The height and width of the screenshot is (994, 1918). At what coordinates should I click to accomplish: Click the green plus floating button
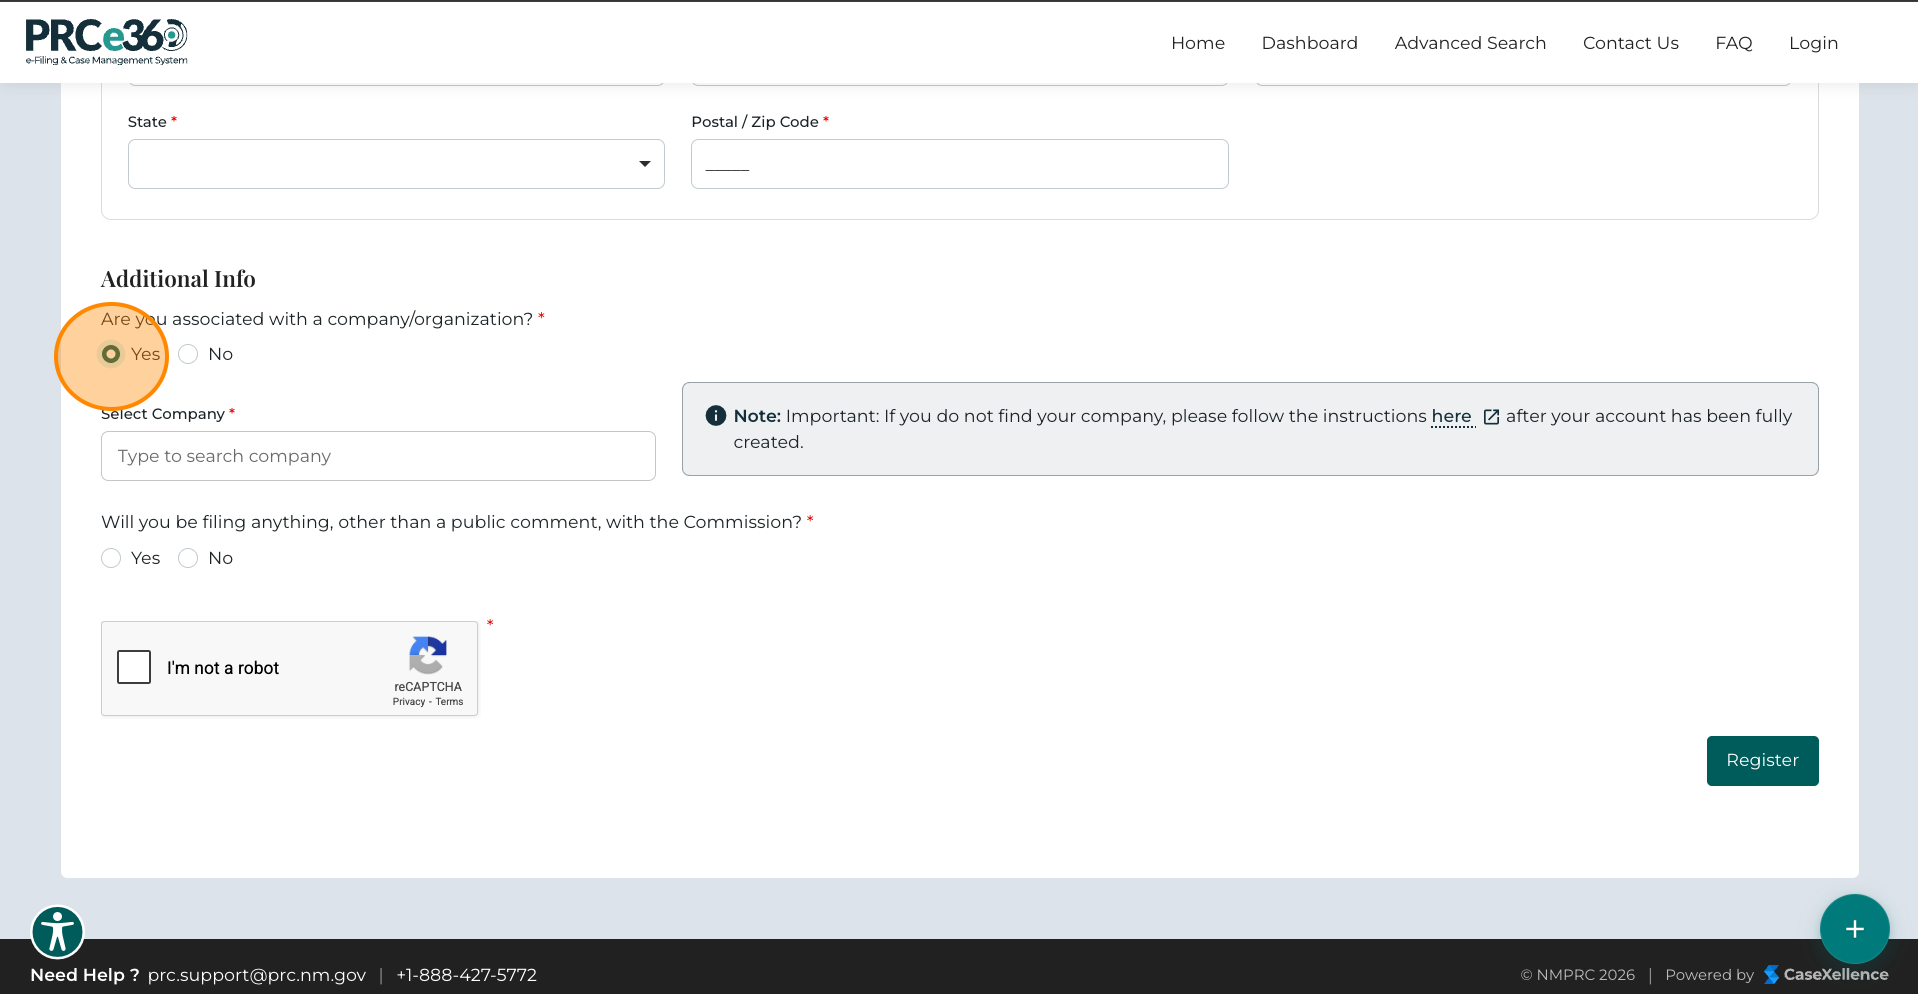pos(1854,929)
